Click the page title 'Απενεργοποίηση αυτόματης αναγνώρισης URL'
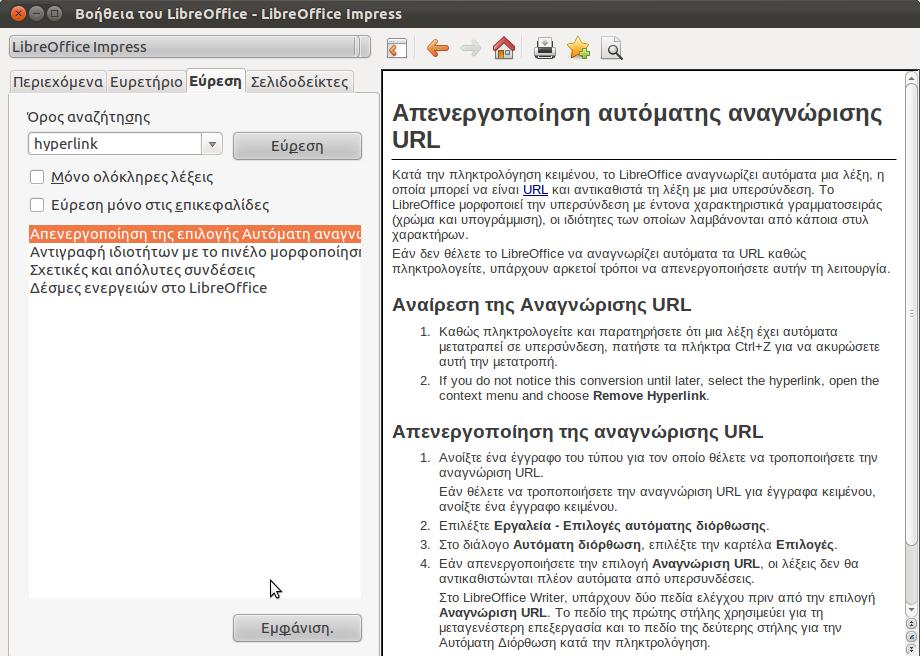The width and height of the screenshot is (920, 656). click(637, 126)
